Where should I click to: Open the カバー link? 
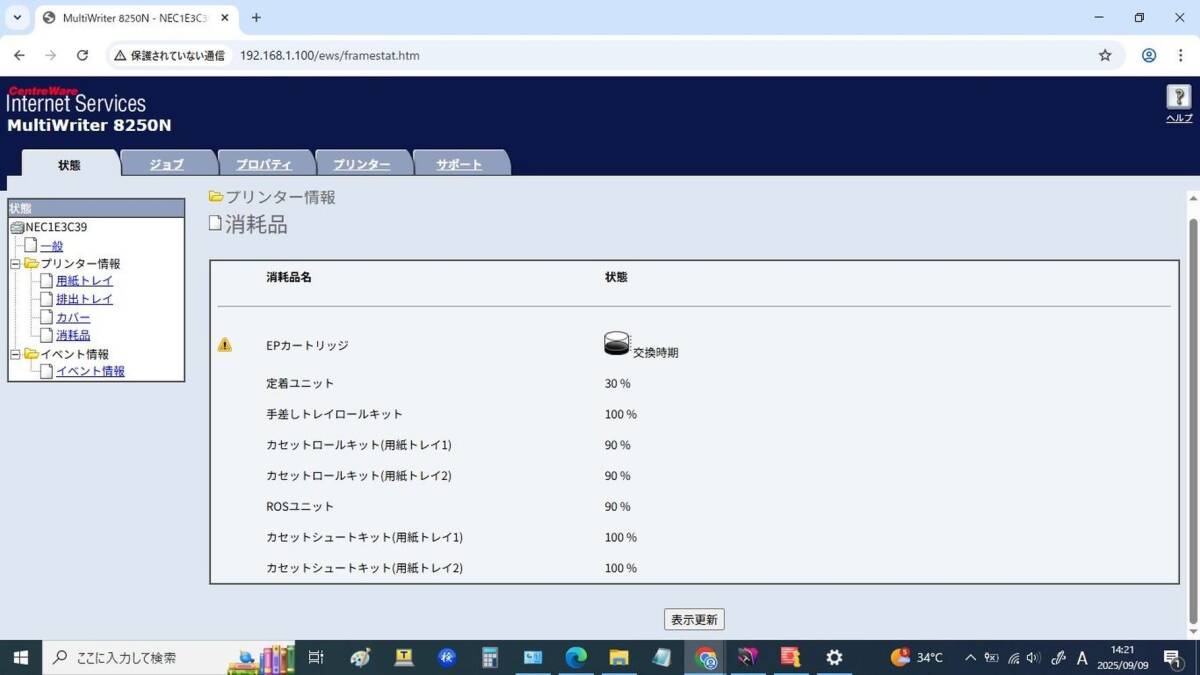point(73,317)
